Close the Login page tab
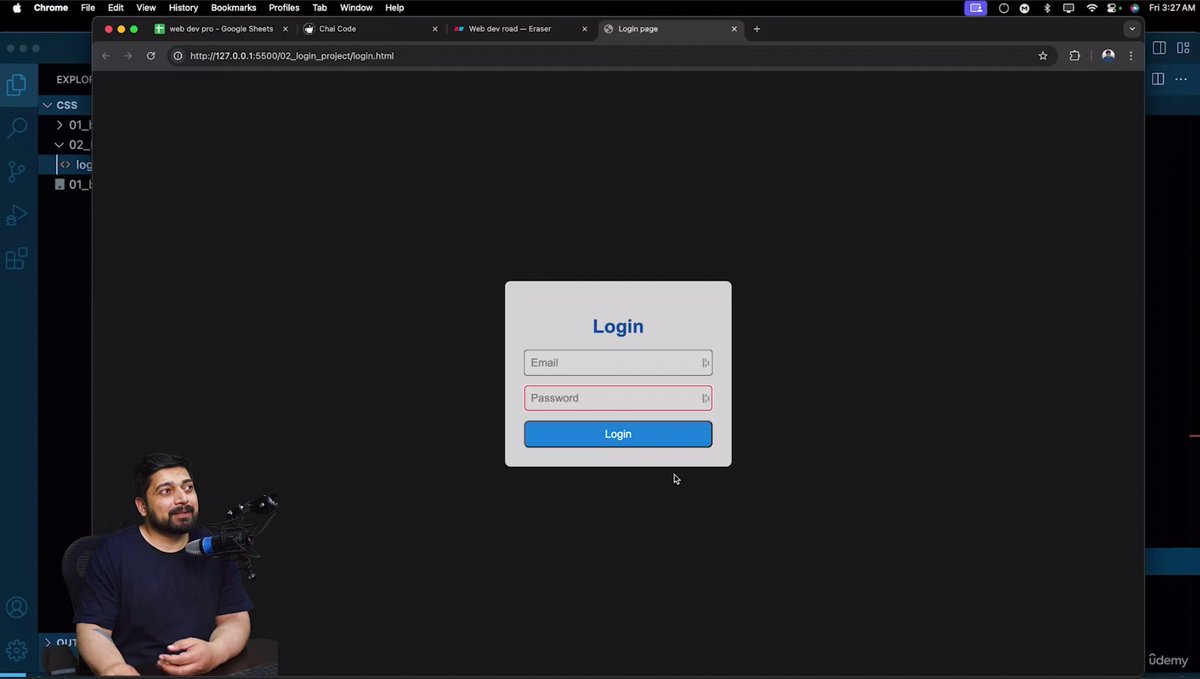1200x679 pixels. click(x=734, y=29)
